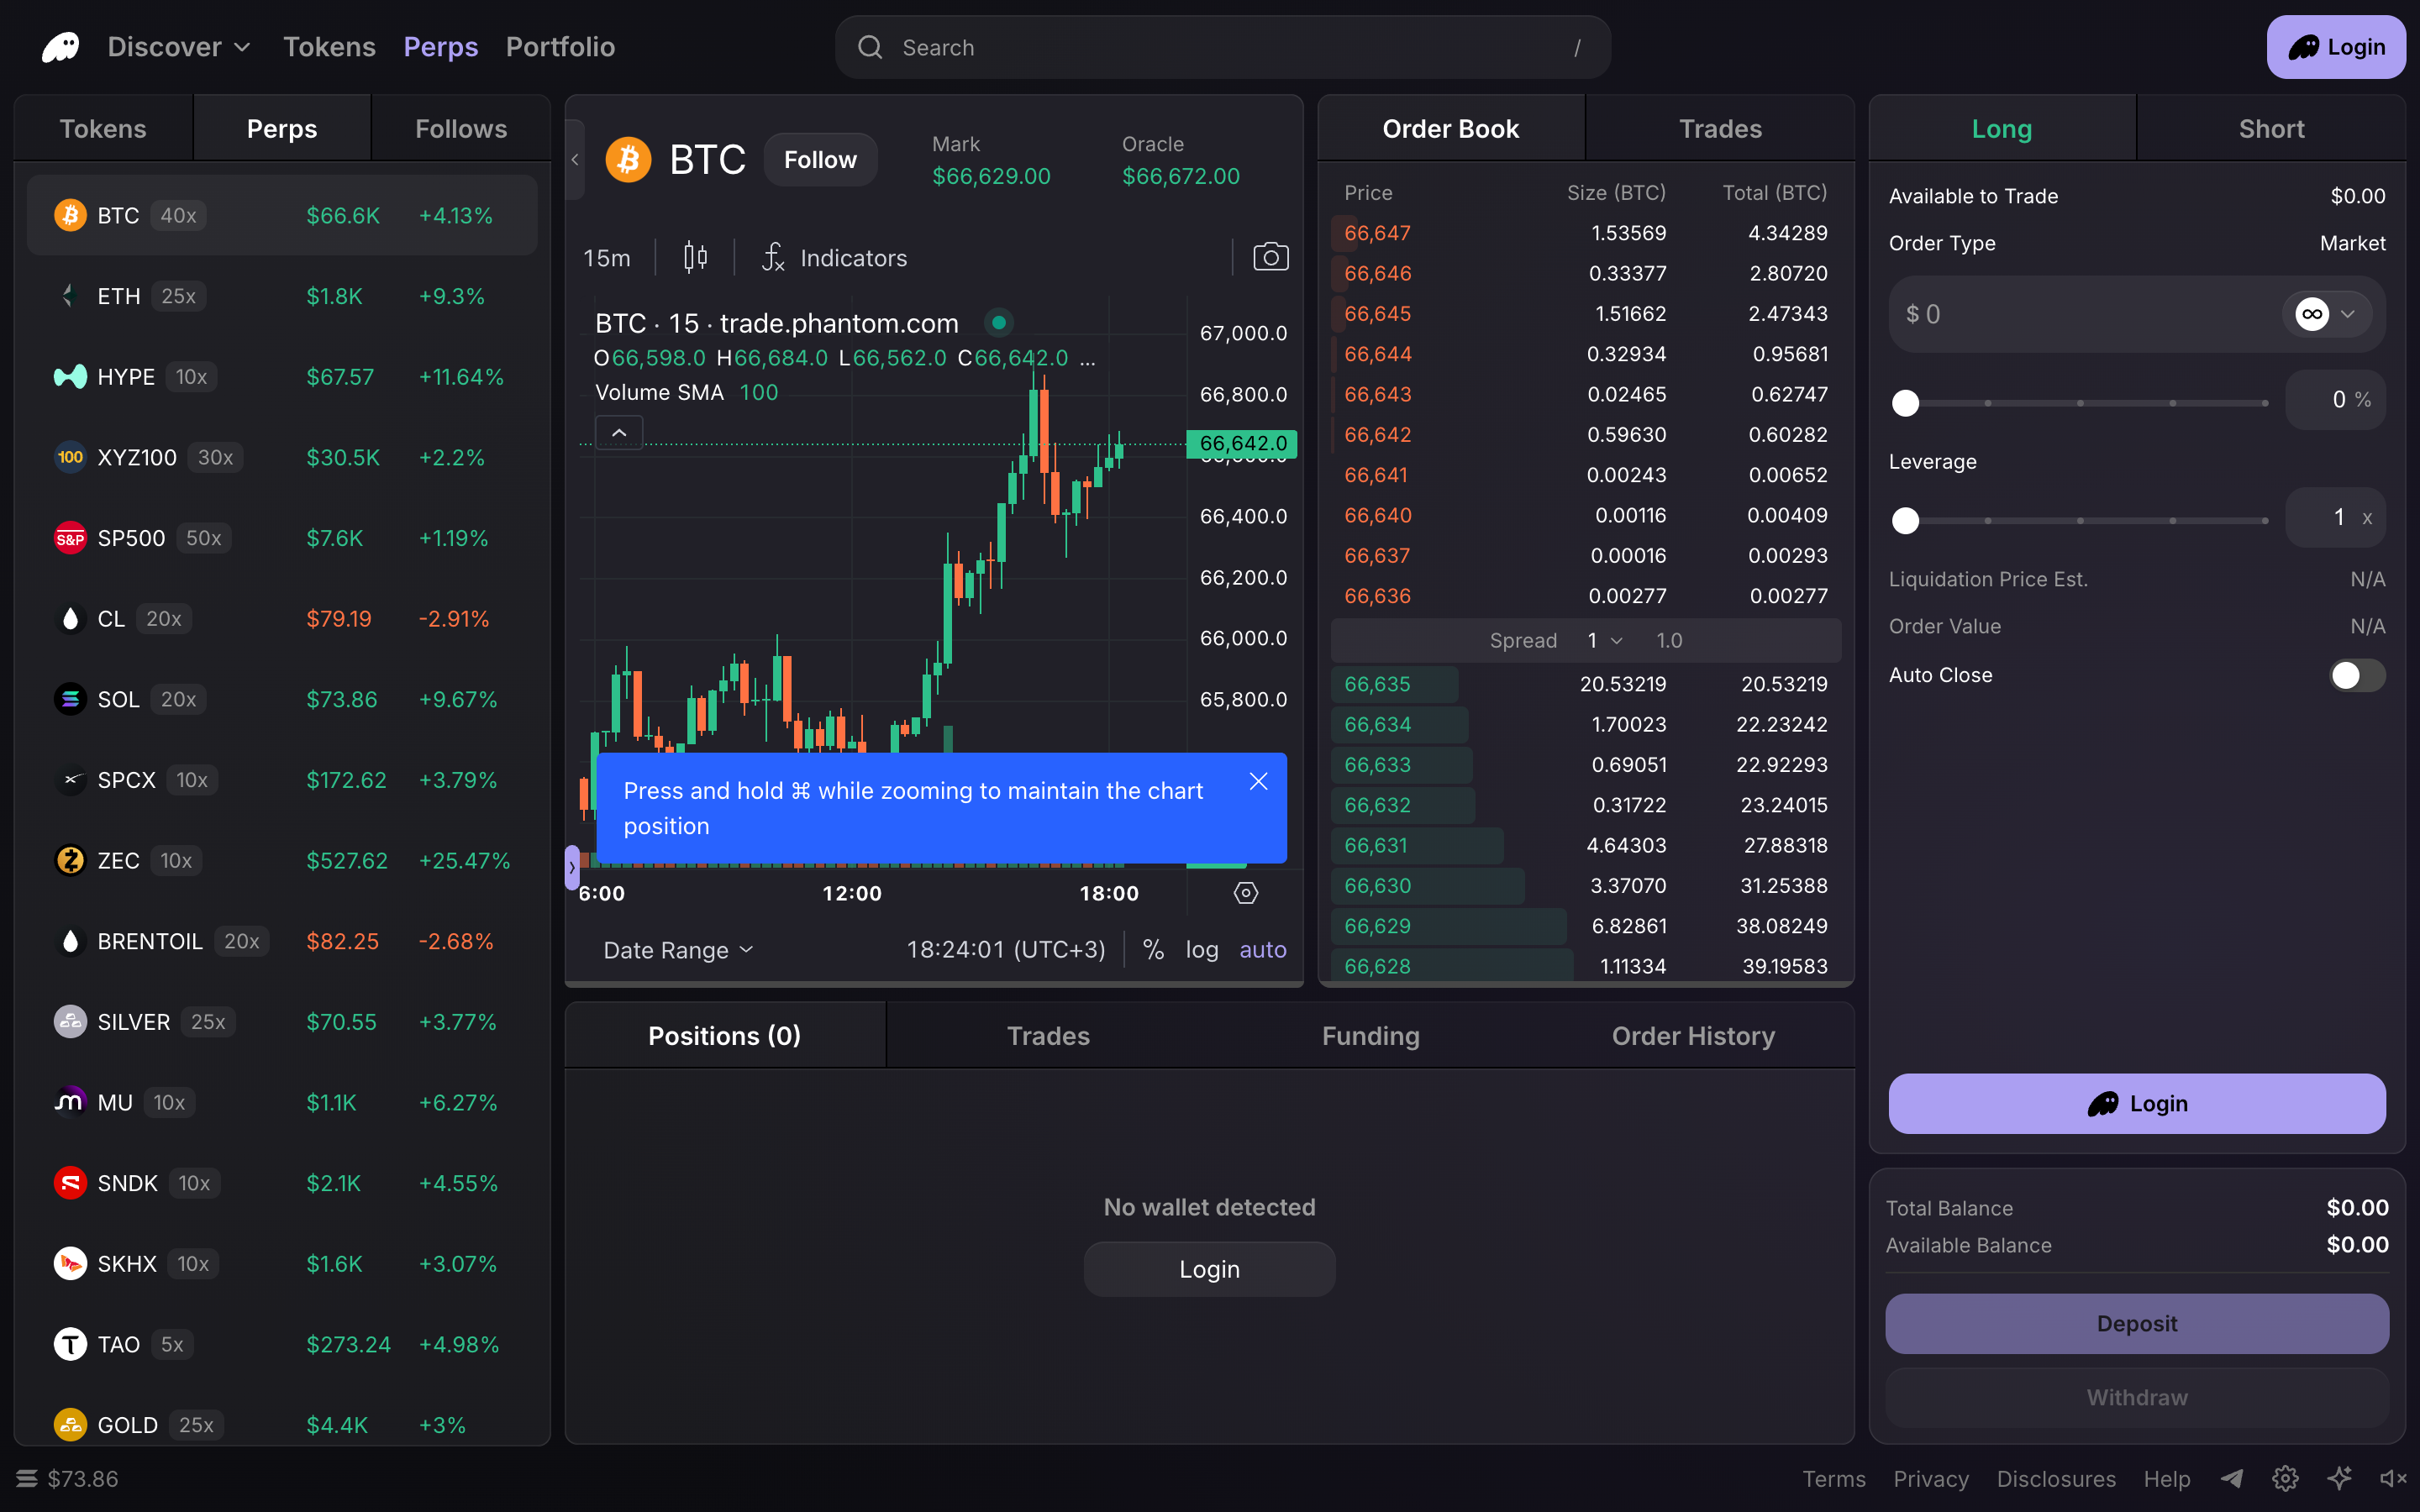2420x1512 pixels.
Task: Open the Funding tab
Action: (x=1370, y=1036)
